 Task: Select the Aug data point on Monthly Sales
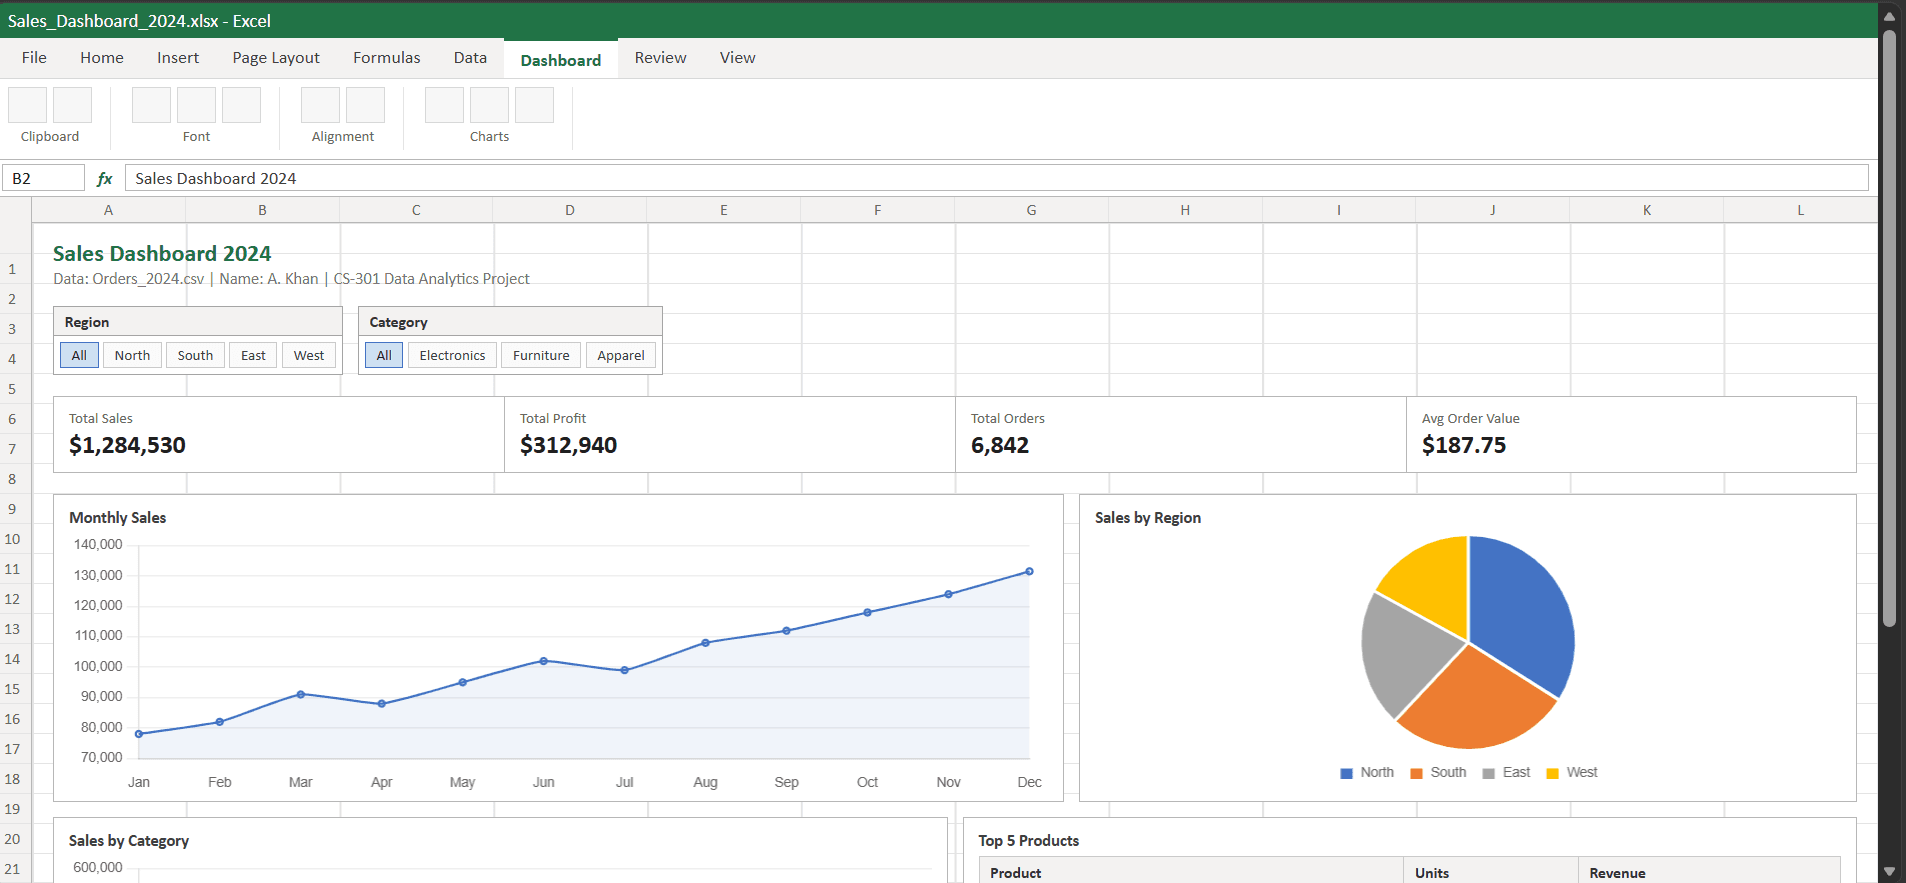coord(706,643)
